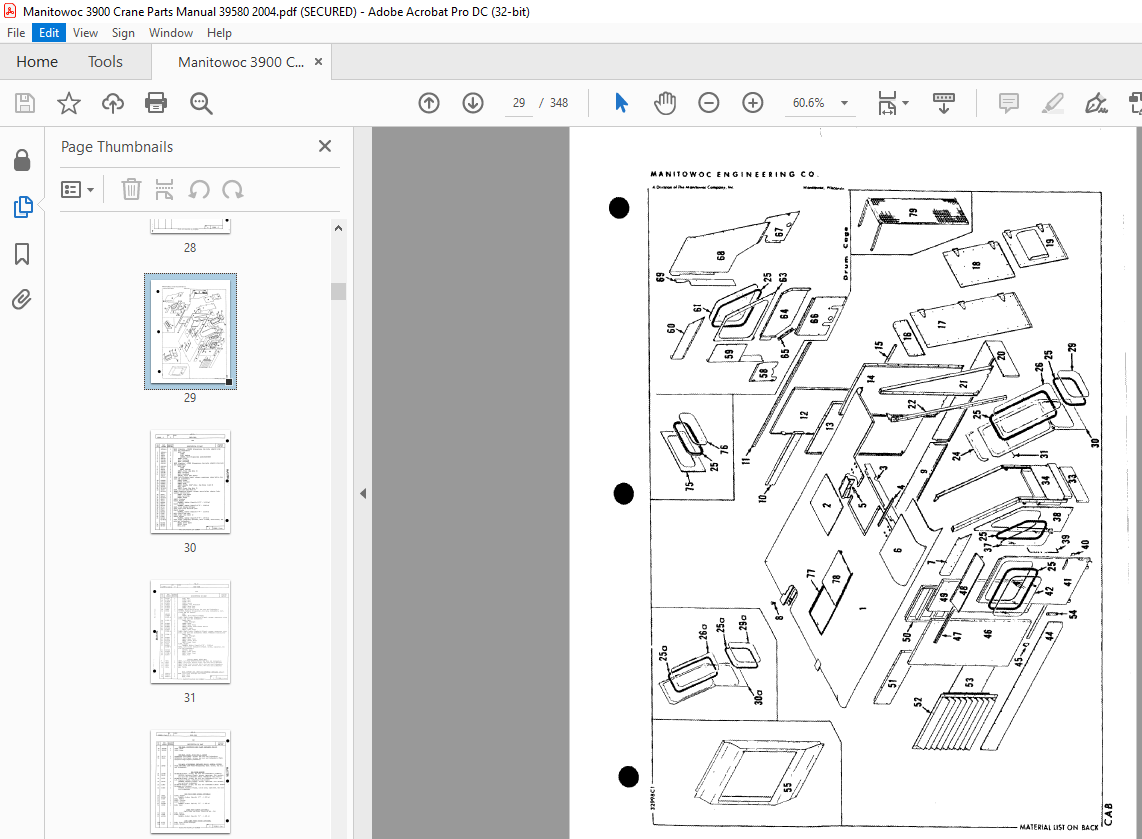Click the Save file icon
Viewport: 1142px width, 839px height.
(x=25, y=103)
